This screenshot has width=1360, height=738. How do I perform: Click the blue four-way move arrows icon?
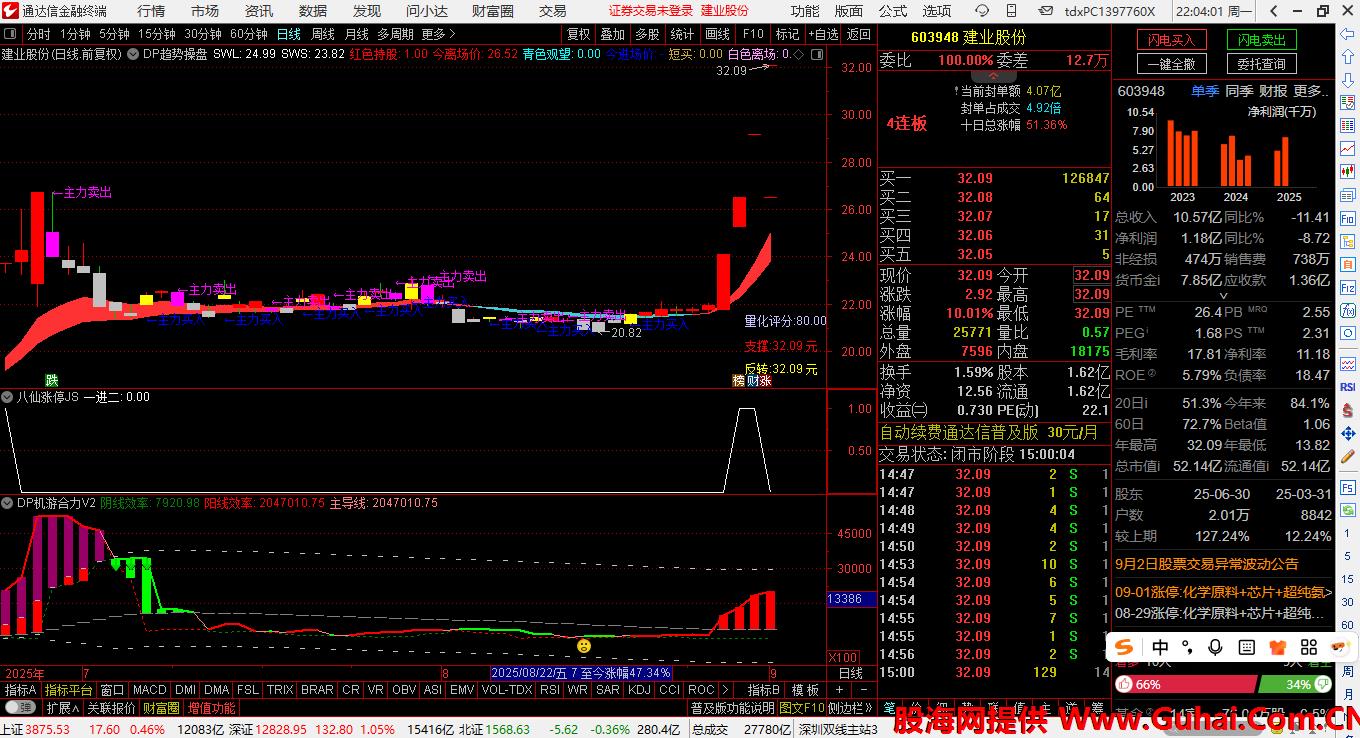[1347, 434]
